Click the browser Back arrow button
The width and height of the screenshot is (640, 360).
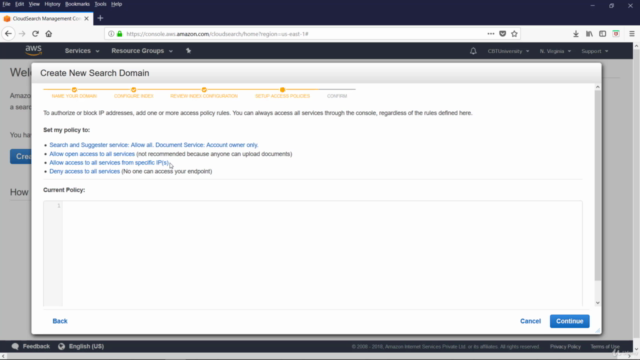(8, 34)
